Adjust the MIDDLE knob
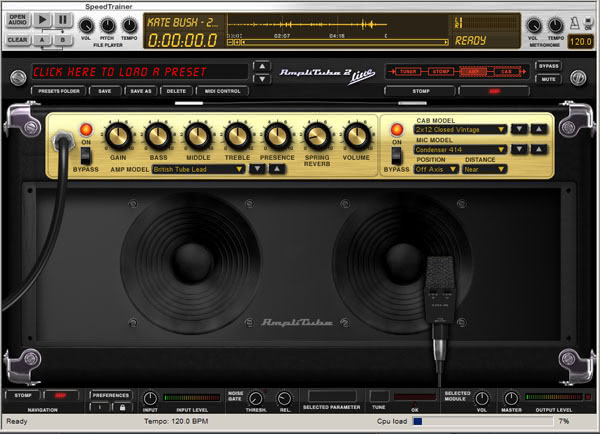The image size is (600, 434). pyautogui.click(x=198, y=137)
